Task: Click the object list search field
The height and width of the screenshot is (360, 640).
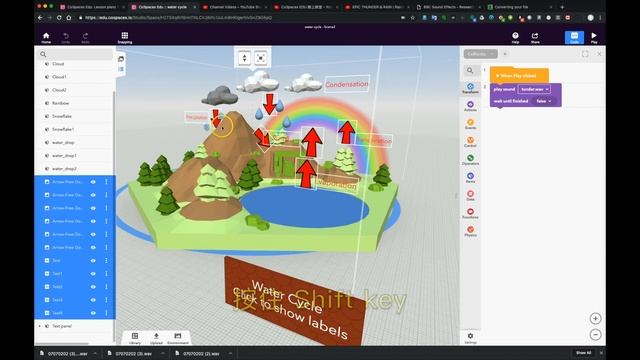Action: [74, 54]
